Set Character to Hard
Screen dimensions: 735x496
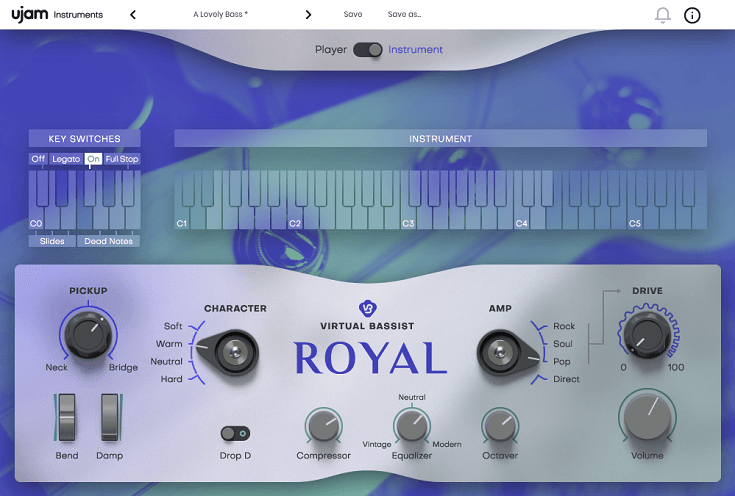pos(171,379)
